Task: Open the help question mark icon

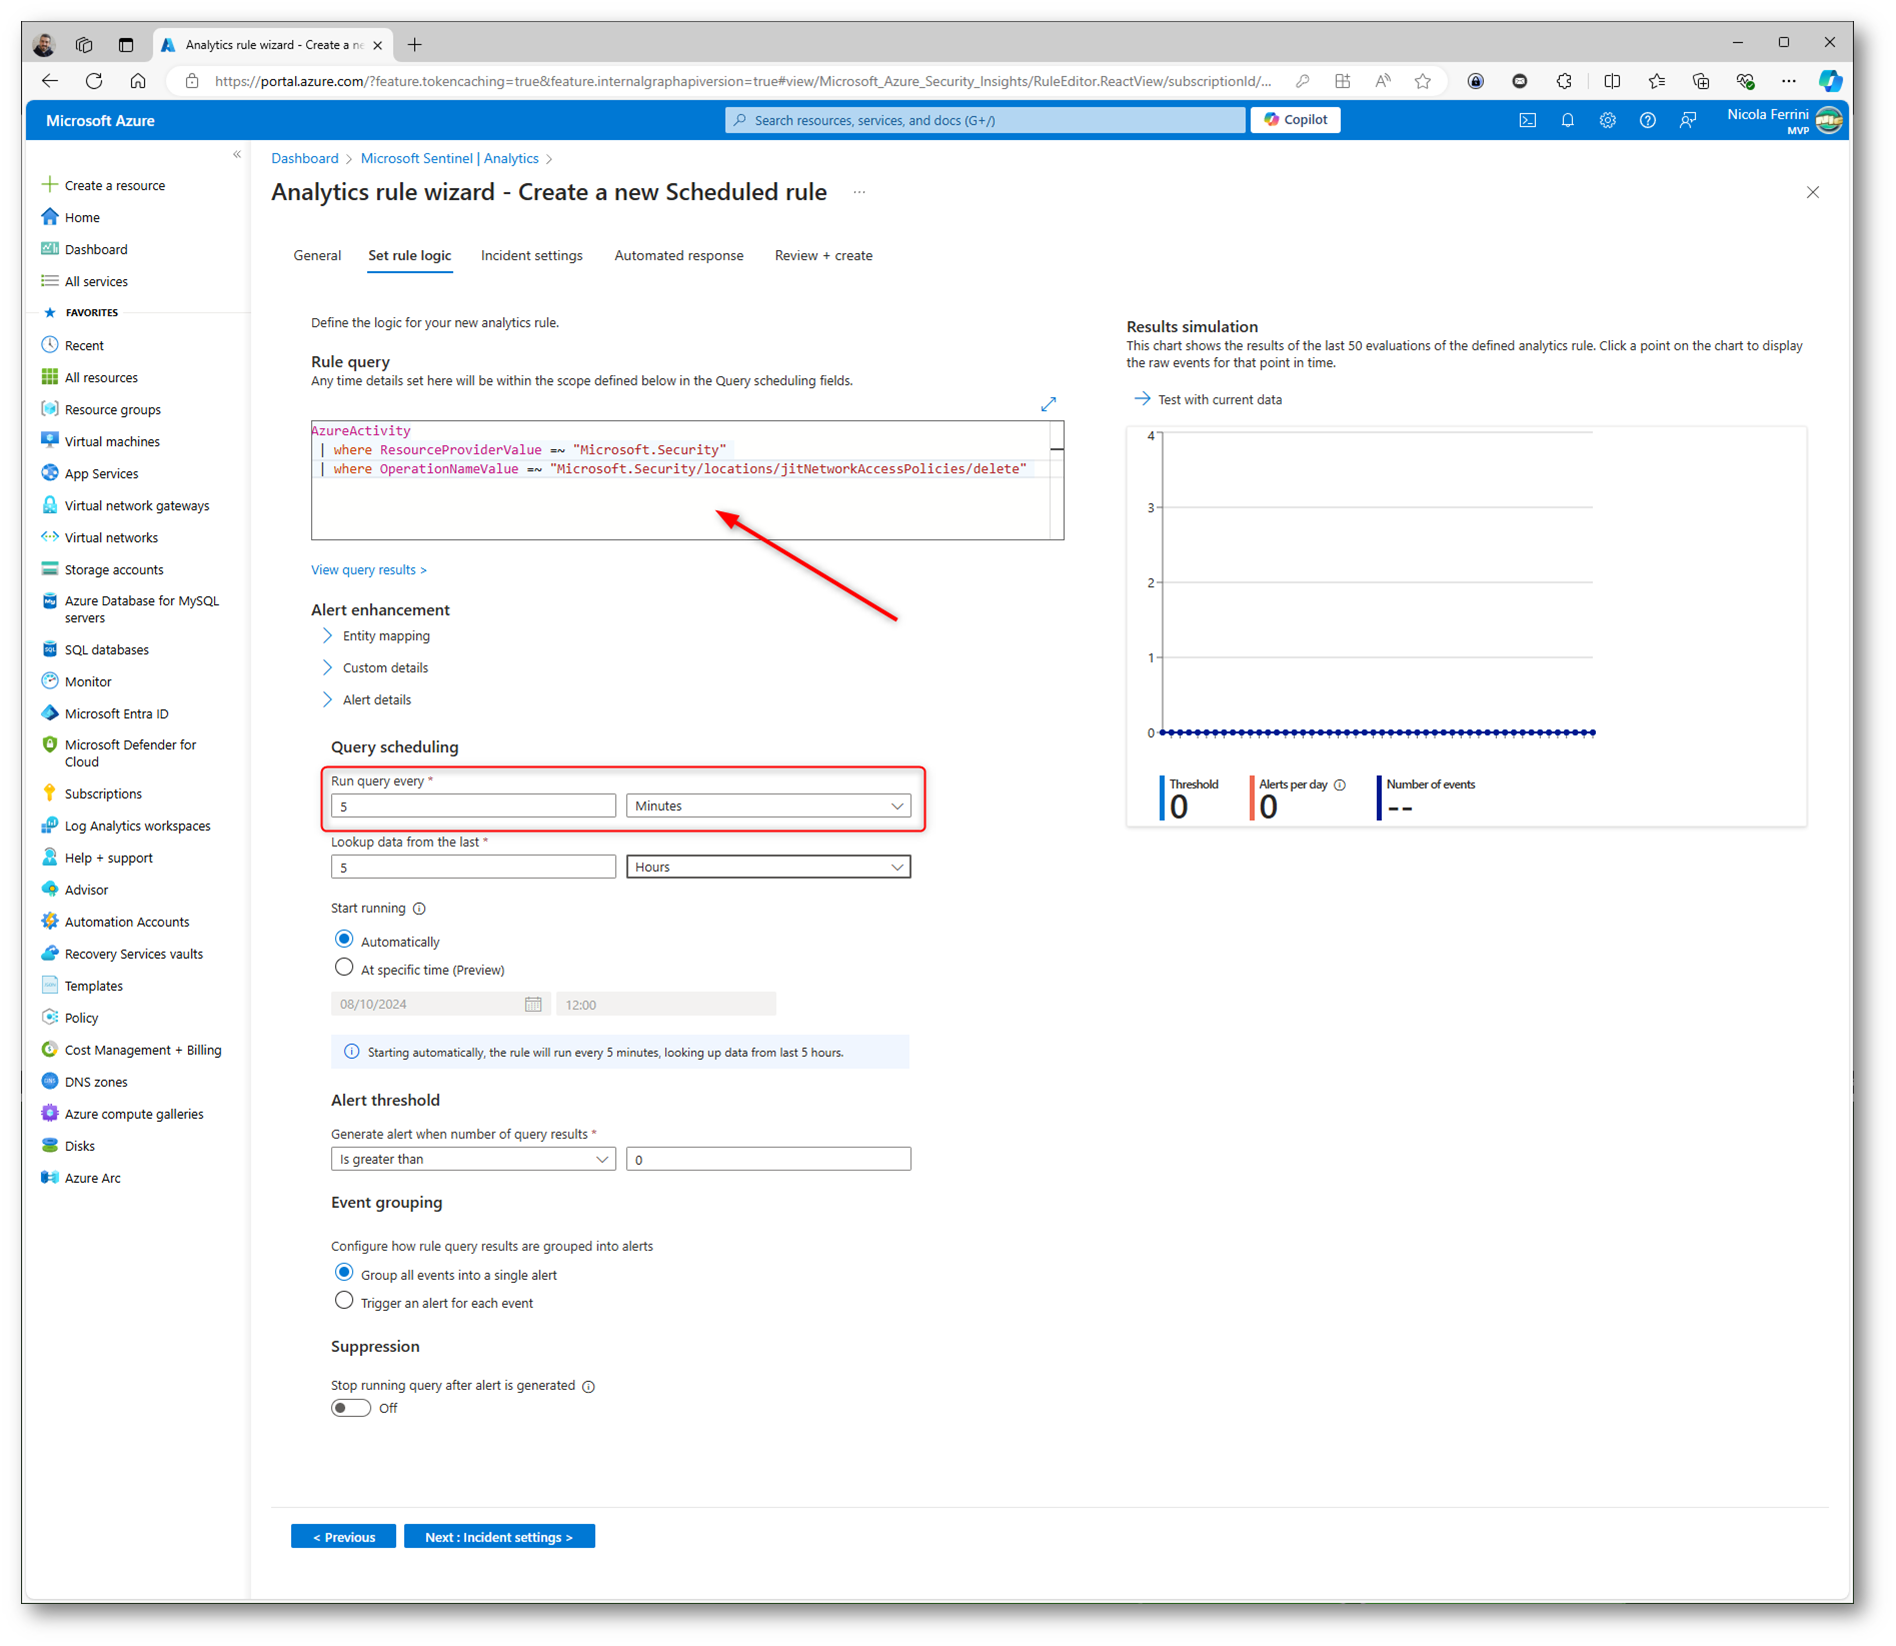Action: [x=1647, y=120]
